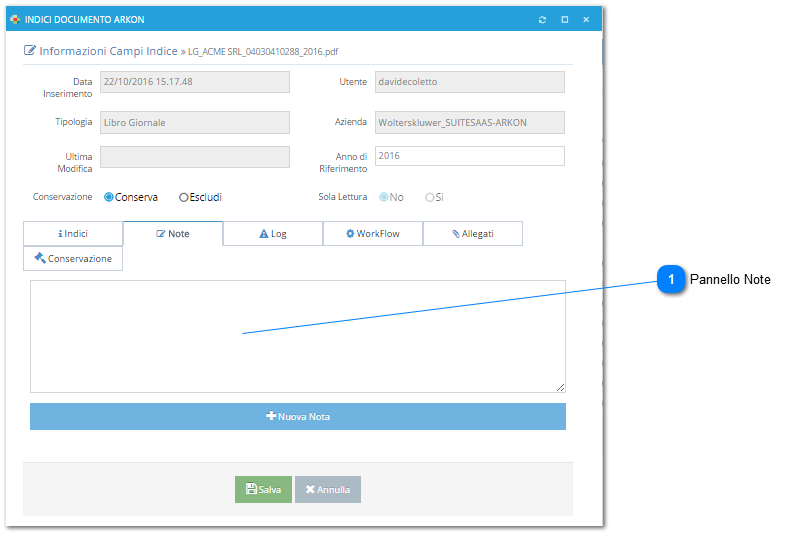Save changes with the Salva button
787x535 pixels.
(x=264, y=489)
